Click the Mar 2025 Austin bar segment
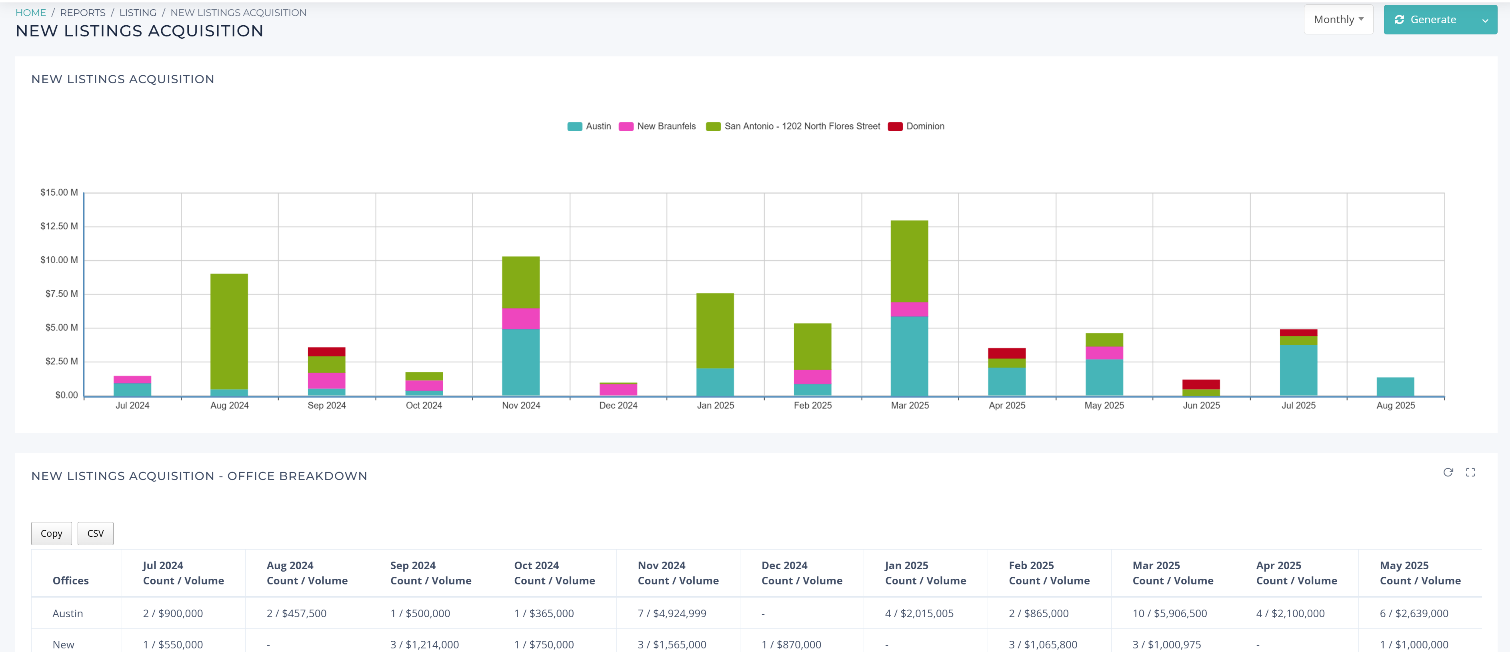Viewport: 1510px width, 652px height. [x=909, y=356]
